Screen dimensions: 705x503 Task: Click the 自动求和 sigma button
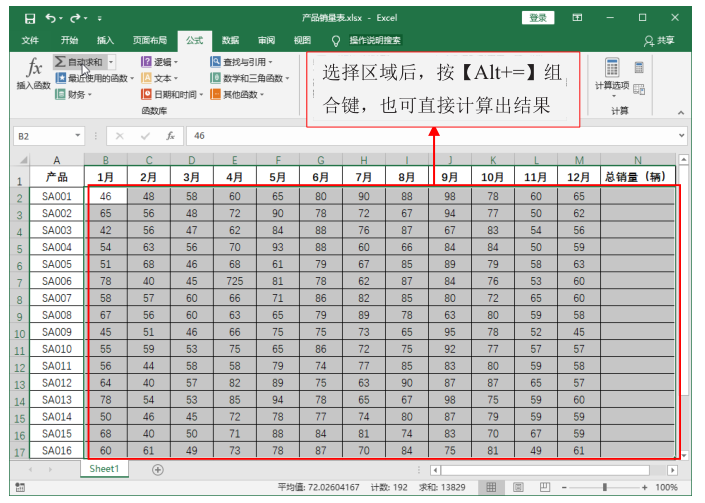(80, 62)
